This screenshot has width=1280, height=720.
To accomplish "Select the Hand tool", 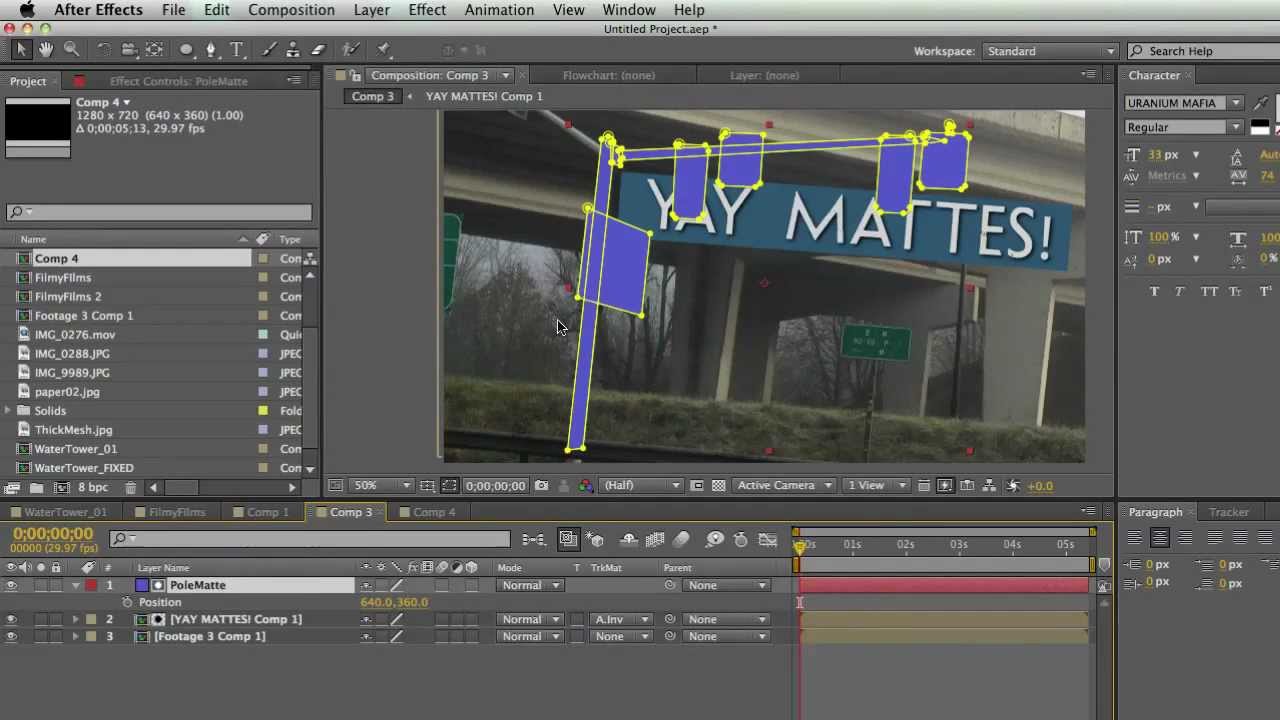I will 47,50.
